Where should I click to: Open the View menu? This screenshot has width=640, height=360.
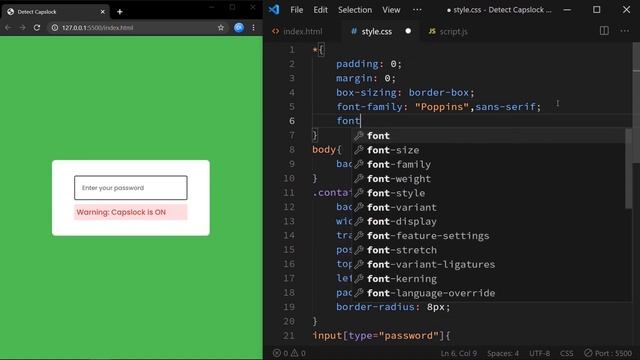(x=391, y=10)
